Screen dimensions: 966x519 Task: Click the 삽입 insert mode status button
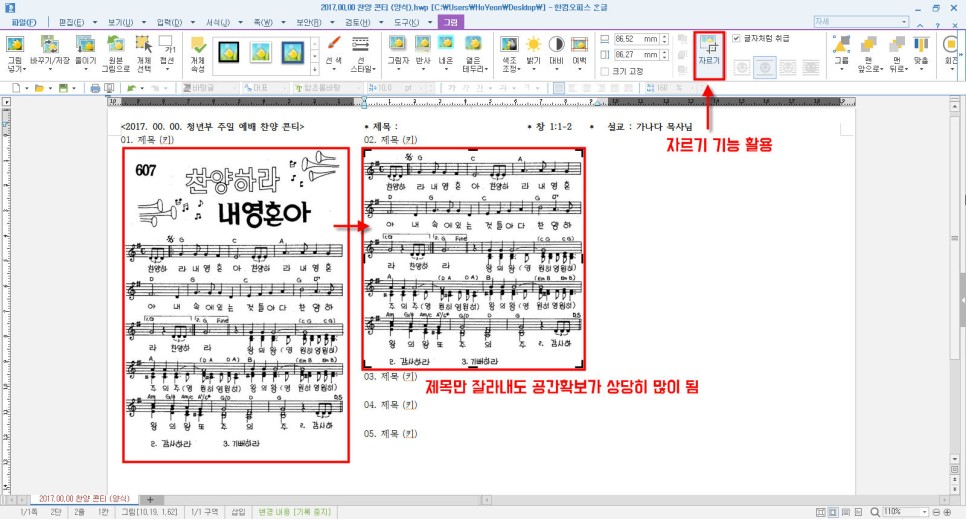coord(238,512)
